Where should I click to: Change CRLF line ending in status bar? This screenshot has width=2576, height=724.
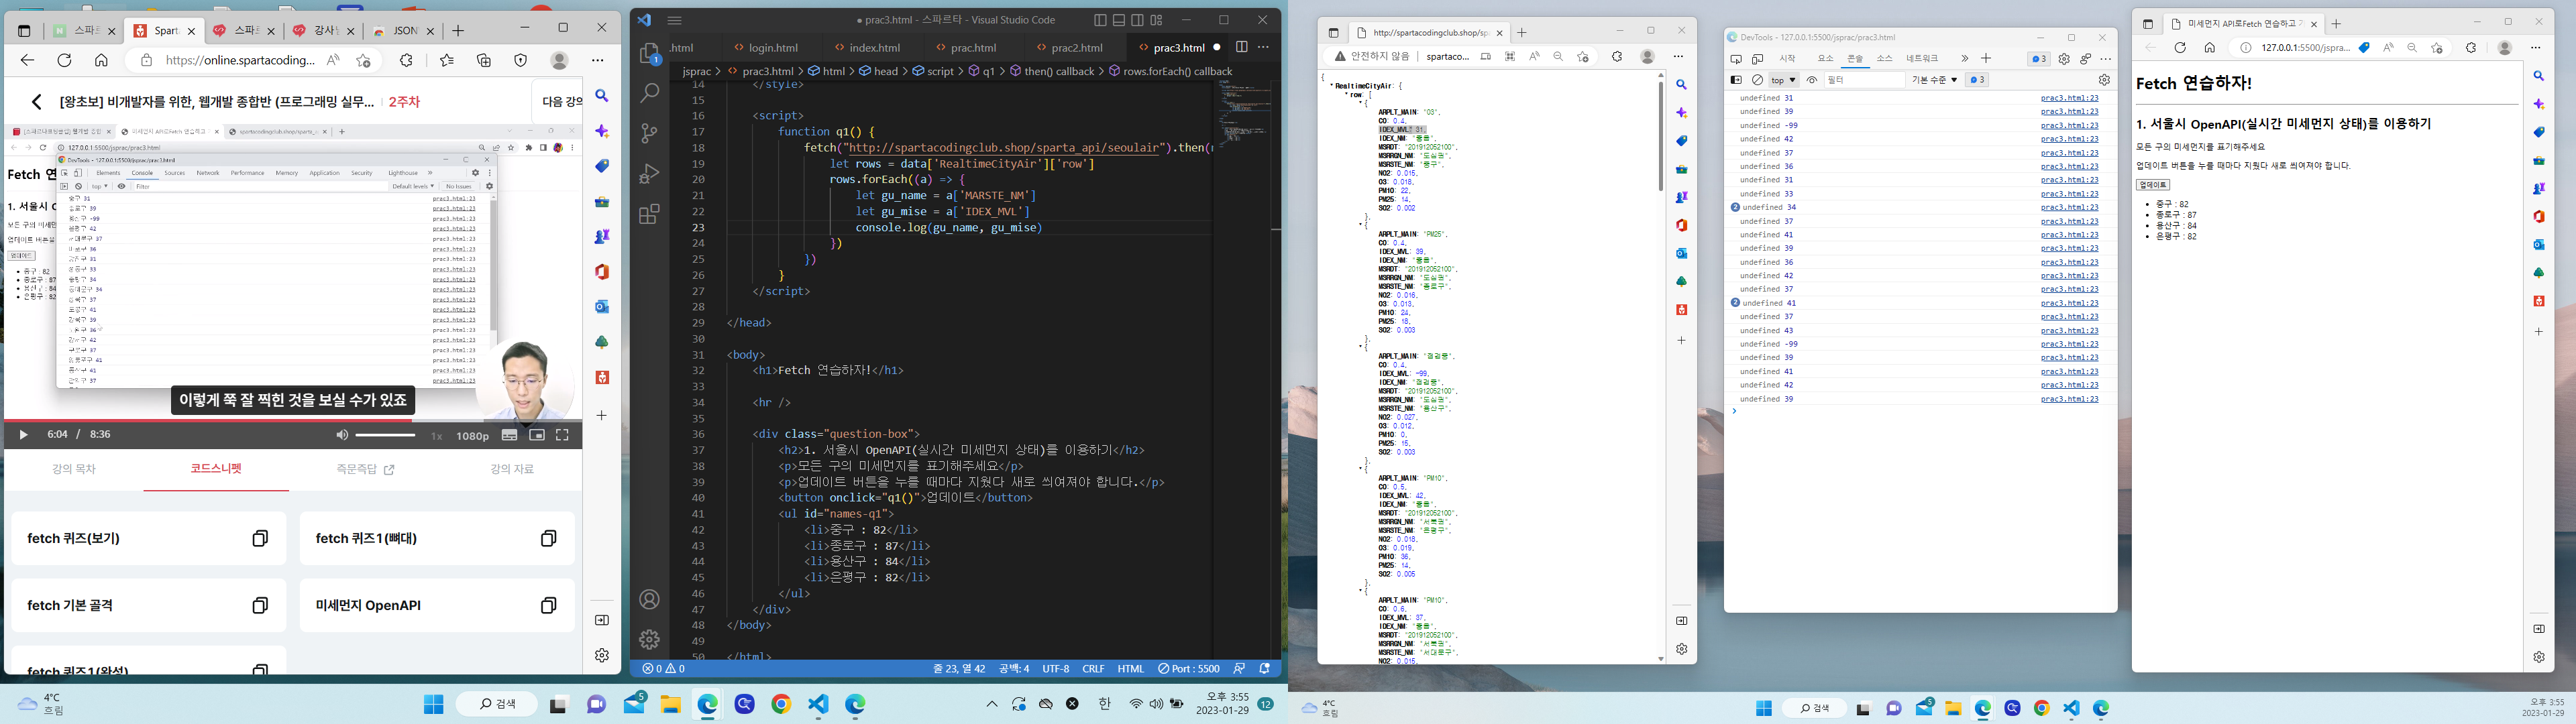point(1093,669)
